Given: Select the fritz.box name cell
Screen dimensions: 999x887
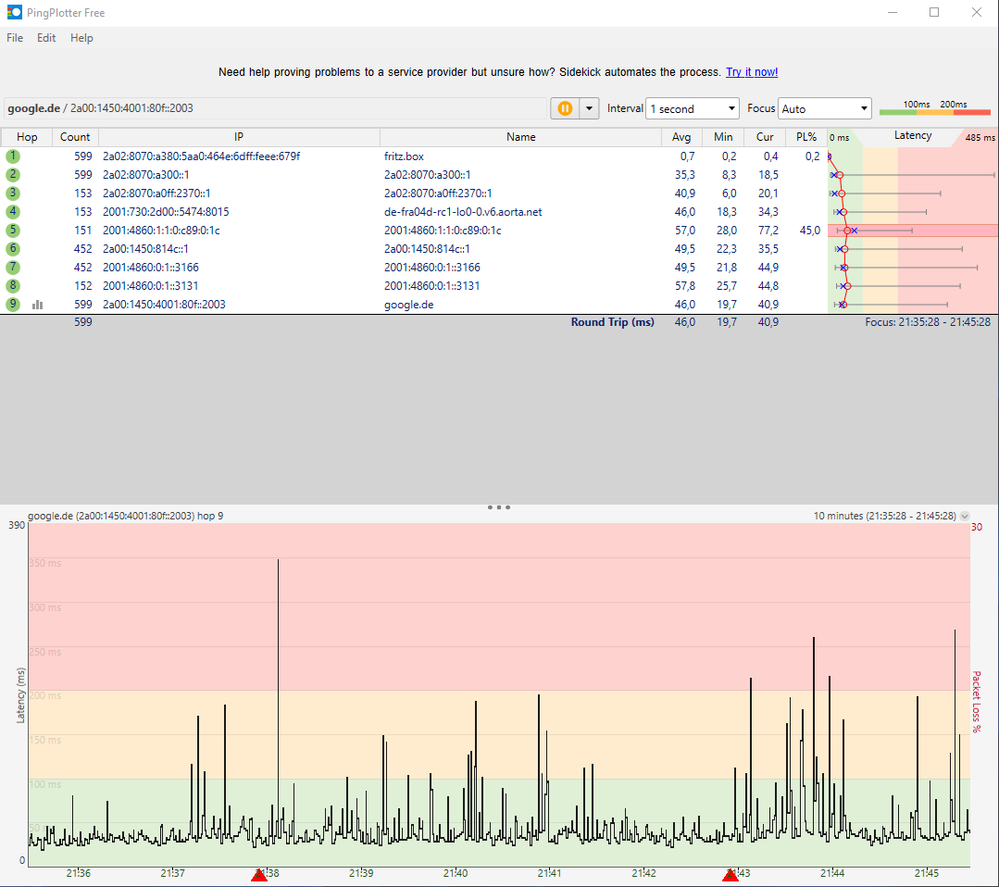Looking at the screenshot, I should click(x=404, y=156).
